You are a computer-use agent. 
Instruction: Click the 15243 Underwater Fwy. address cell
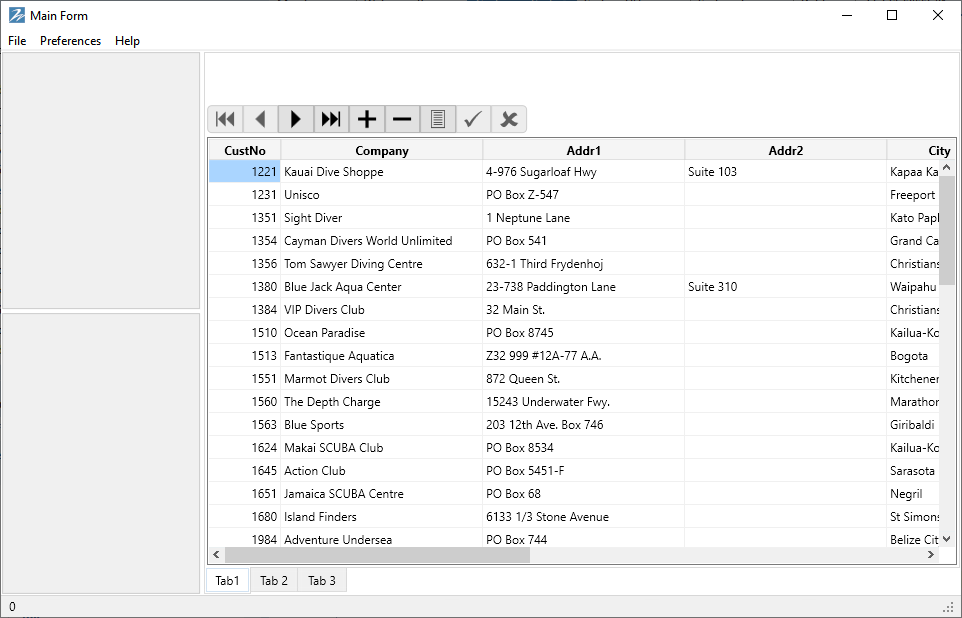[583, 402]
